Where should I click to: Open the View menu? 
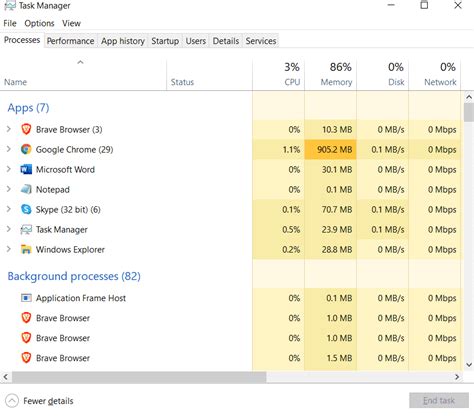coord(71,23)
